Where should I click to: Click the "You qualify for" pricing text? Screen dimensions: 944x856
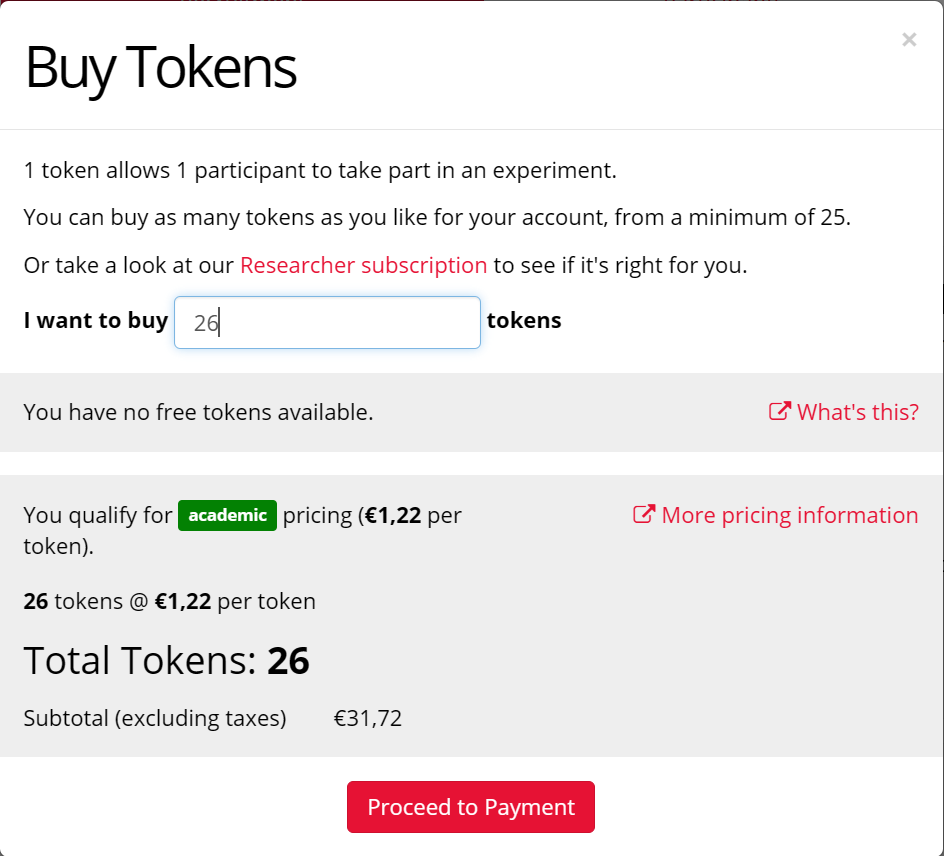pyautogui.click(x=98, y=516)
